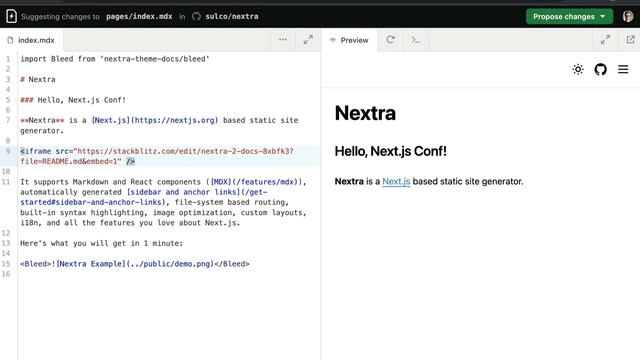The image size is (640, 360).
Task: Open the terminal panel icon
Action: 416,40
